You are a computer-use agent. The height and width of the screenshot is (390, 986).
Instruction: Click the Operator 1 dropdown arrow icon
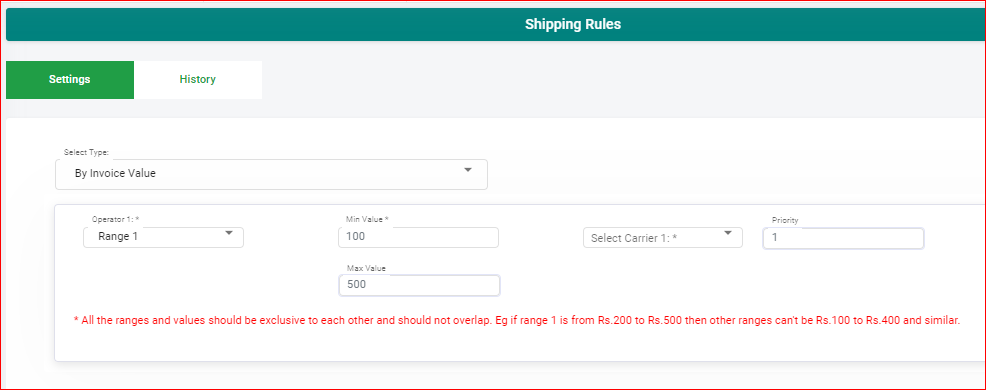tap(229, 233)
